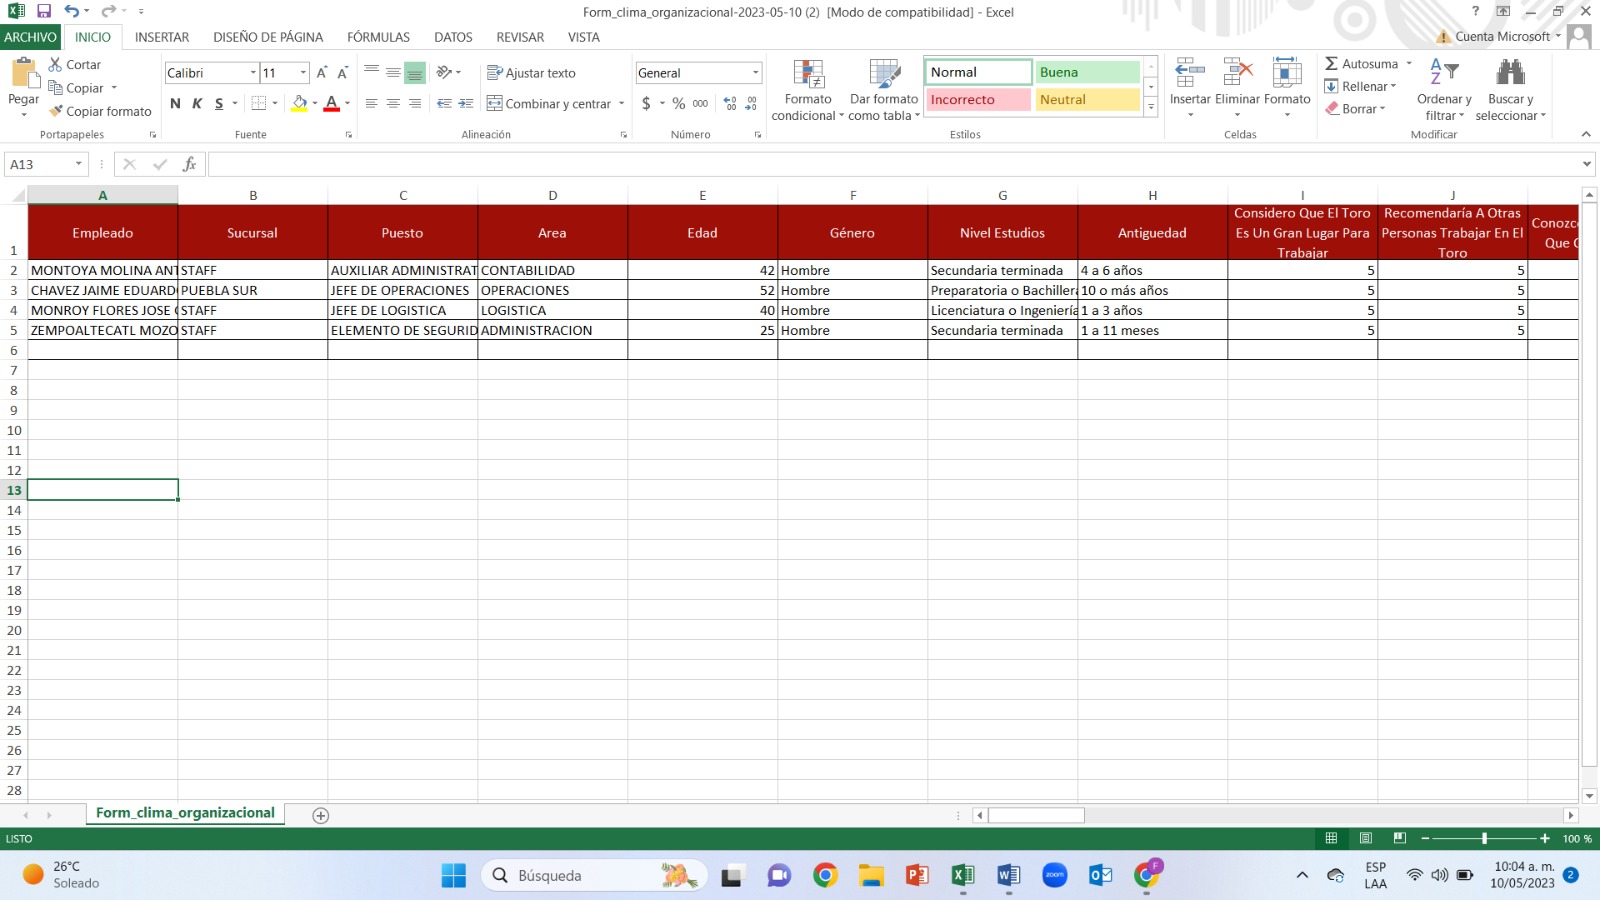Viewport: 1600px width, 900px height.
Task: Open Excel from the Windows taskbar
Action: click(962, 876)
